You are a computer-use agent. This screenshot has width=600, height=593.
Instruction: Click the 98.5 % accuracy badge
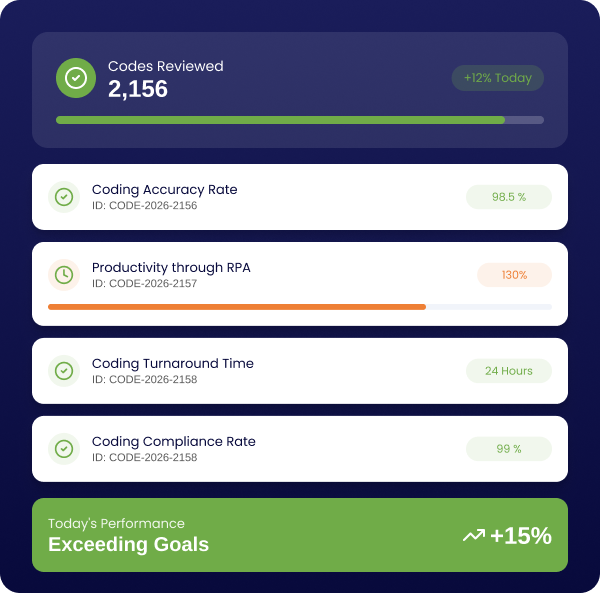[508, 197]
